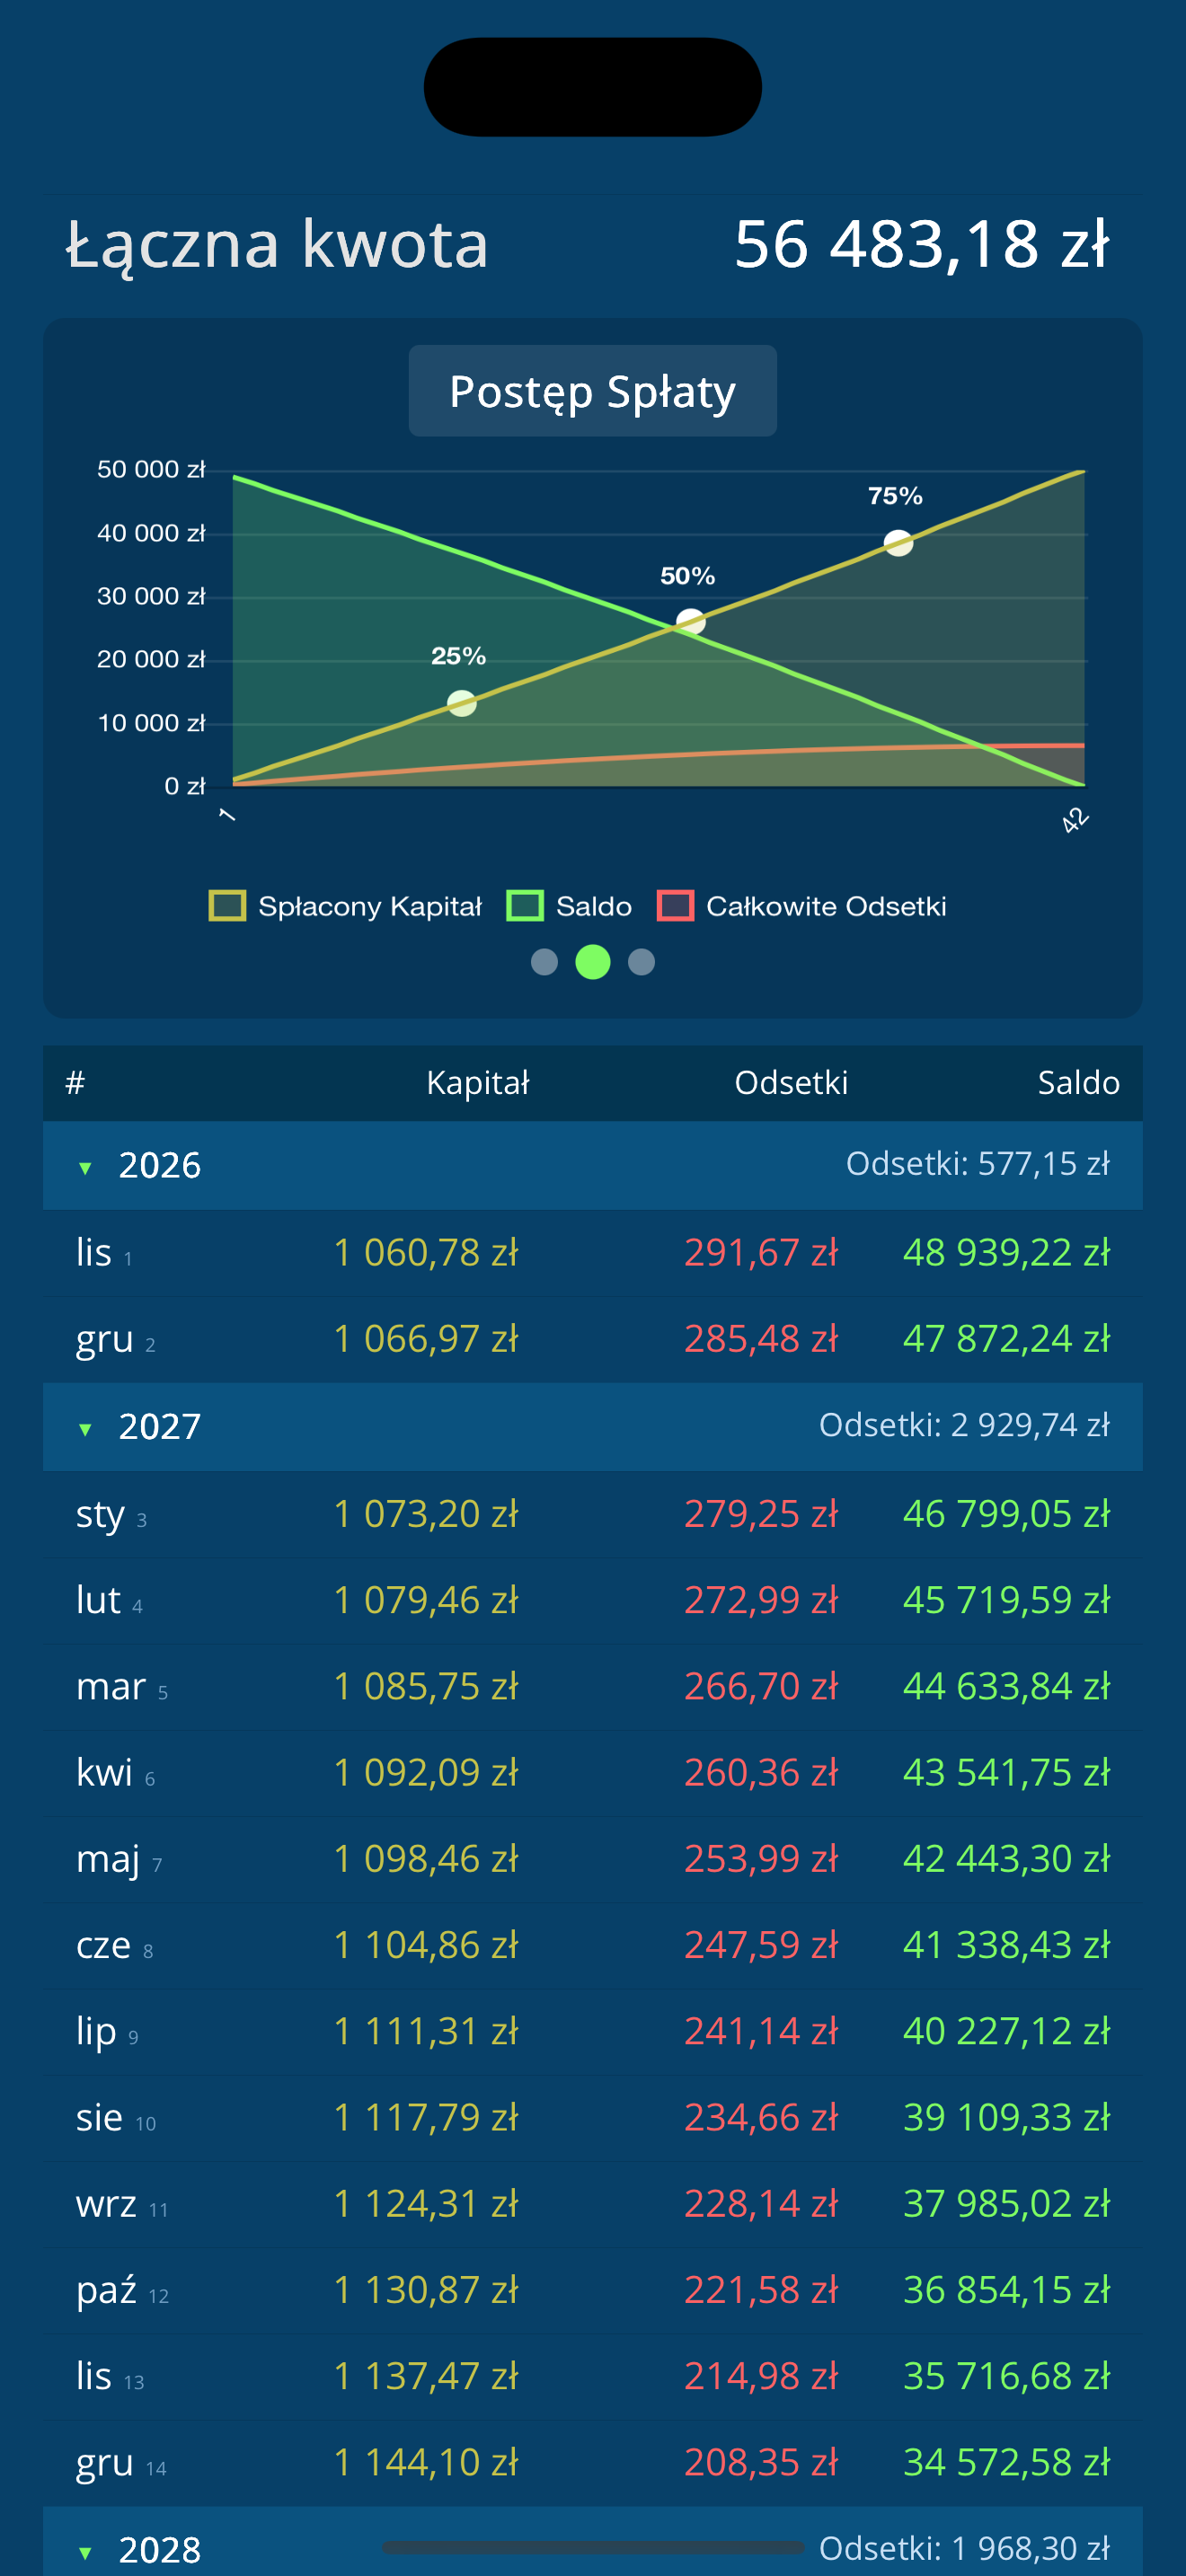Select the sie payment number 10 row label
The height and width of the screenshot is (2576, 1186).
(x=116, y=2118)
